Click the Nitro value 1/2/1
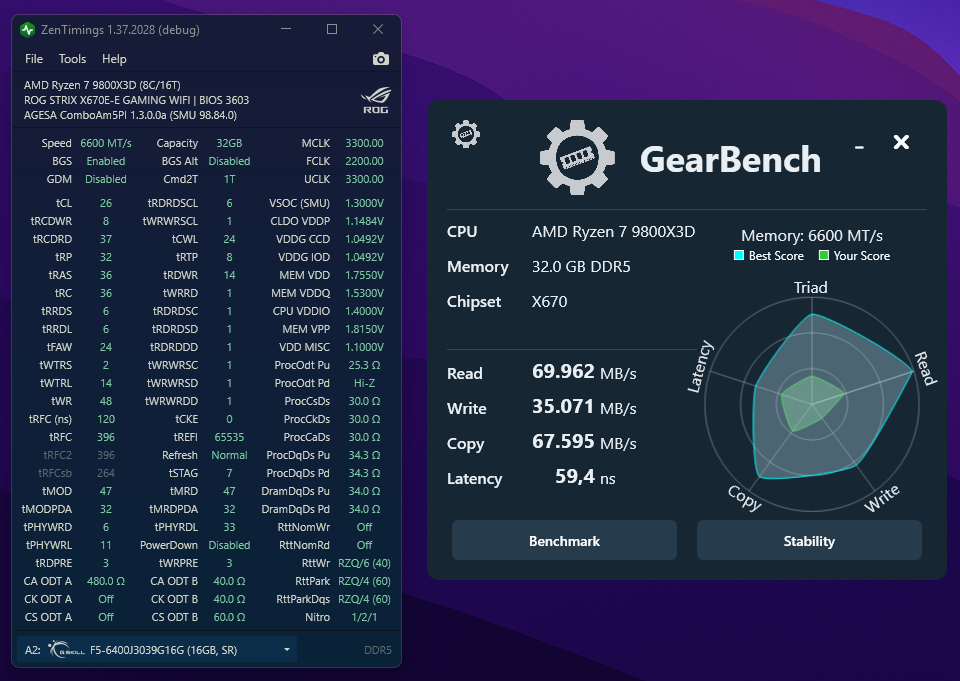The width and height of the screenshot is (960, 681). (364, 617)
